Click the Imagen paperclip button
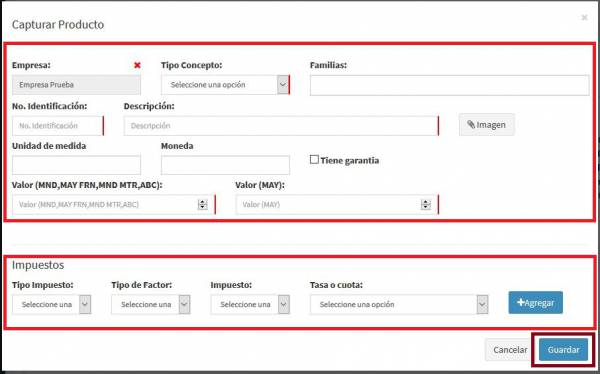Viewport: 600px width, 374px height. 487,125
